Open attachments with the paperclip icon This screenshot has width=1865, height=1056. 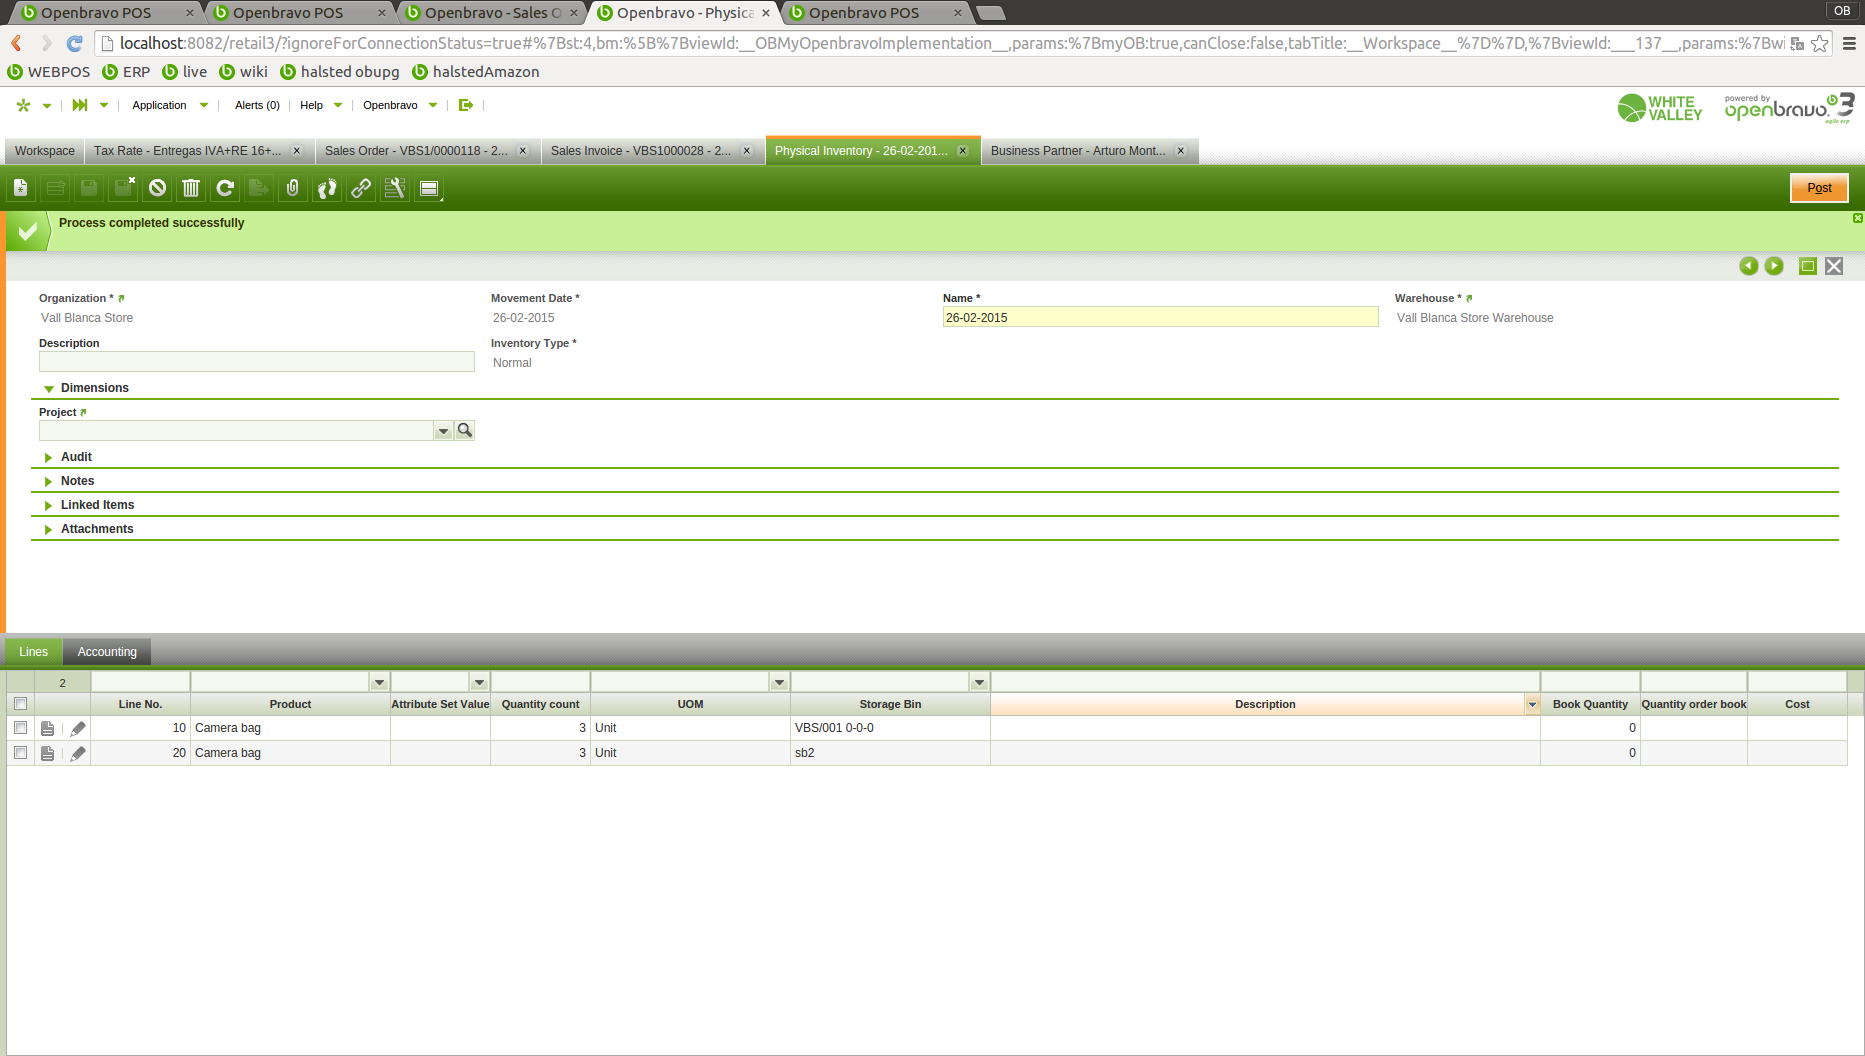(293, 188)
